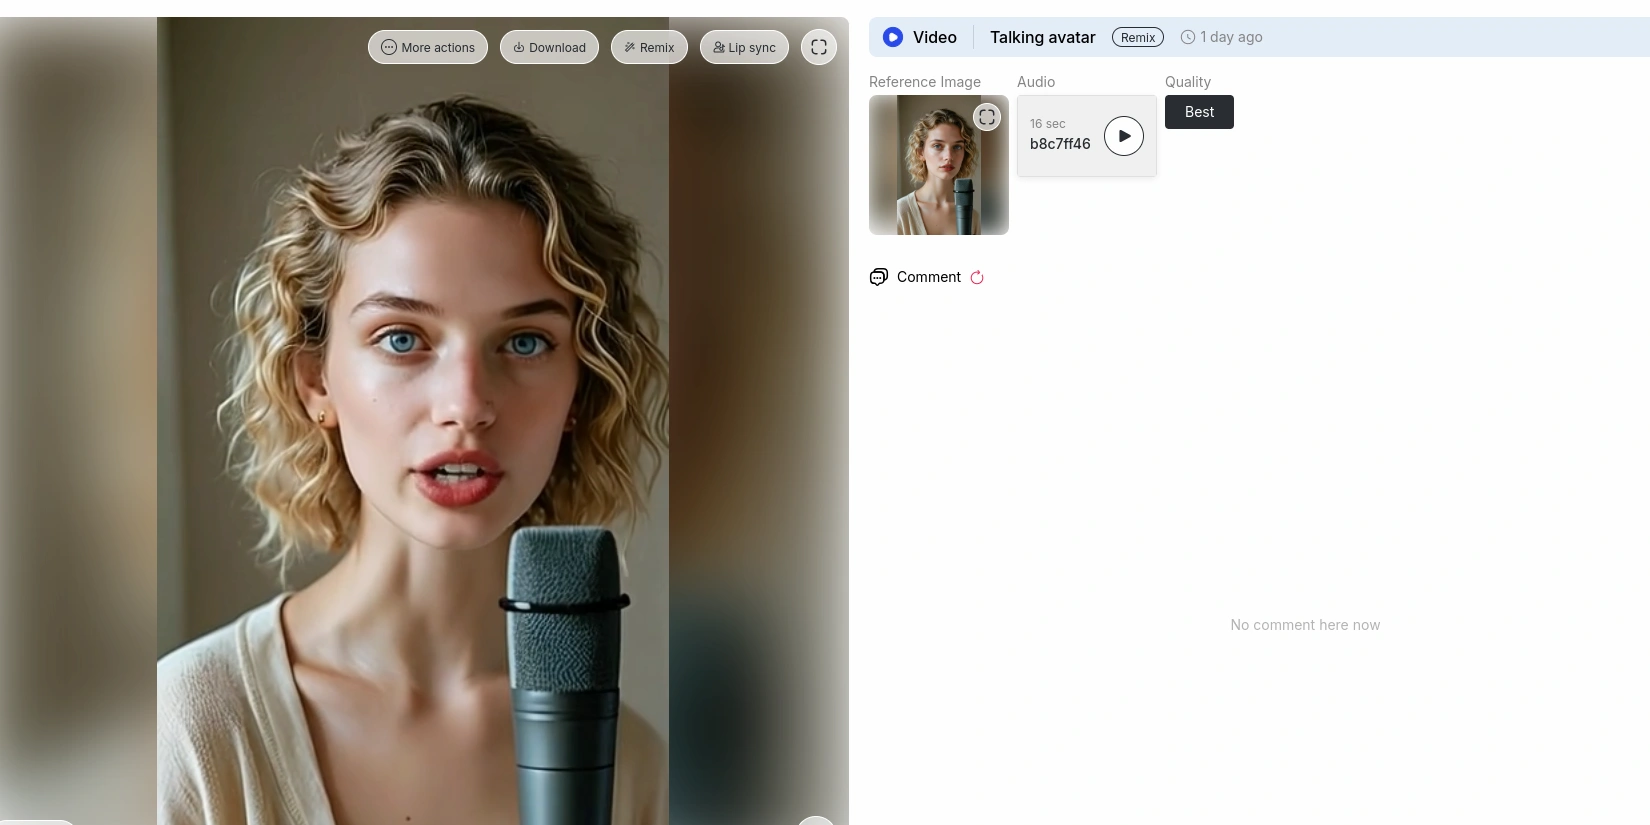This screenshot has height=825, width=1650.
Task: Click the blue Video play icon
Action: click(x=893, y=37)
